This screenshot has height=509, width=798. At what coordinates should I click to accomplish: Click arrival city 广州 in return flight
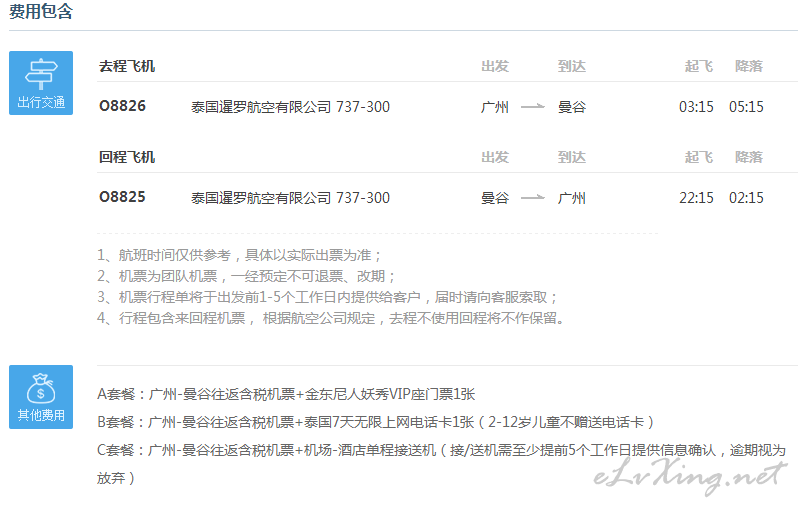click(572, 198)
